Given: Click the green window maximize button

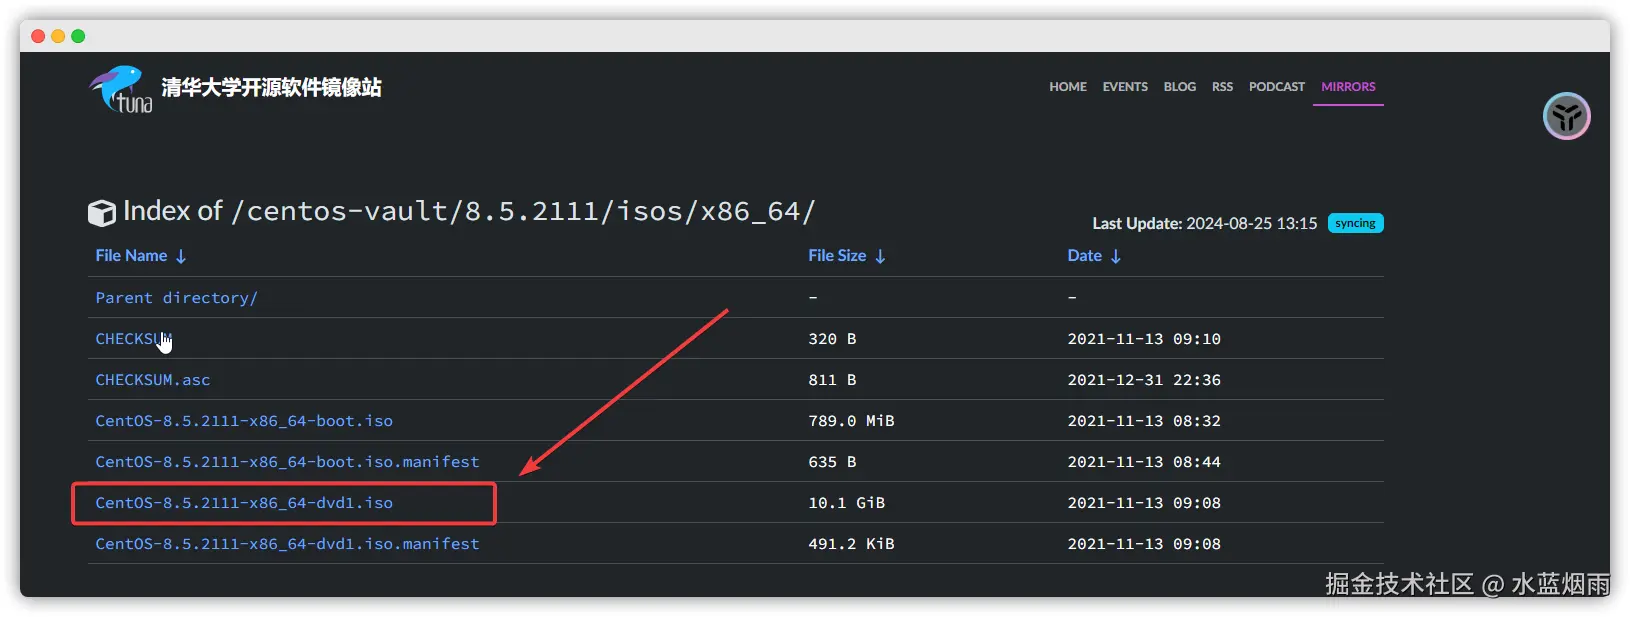Looking at the screenshot, I should click(78, 36).
